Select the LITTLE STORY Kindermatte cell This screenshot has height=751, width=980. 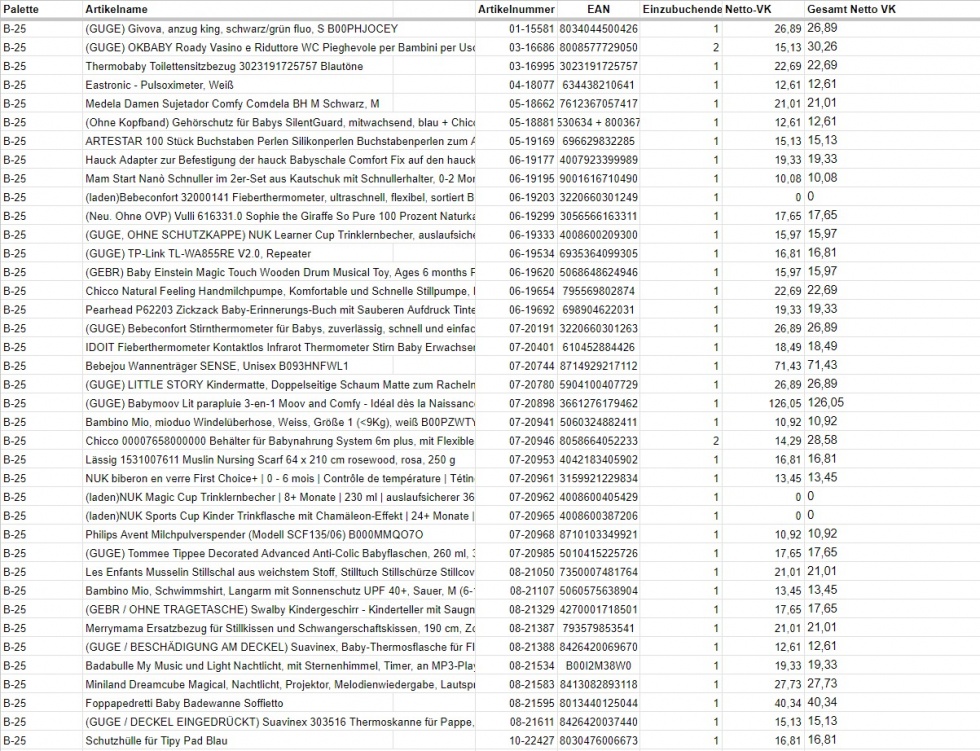(279, 385)
